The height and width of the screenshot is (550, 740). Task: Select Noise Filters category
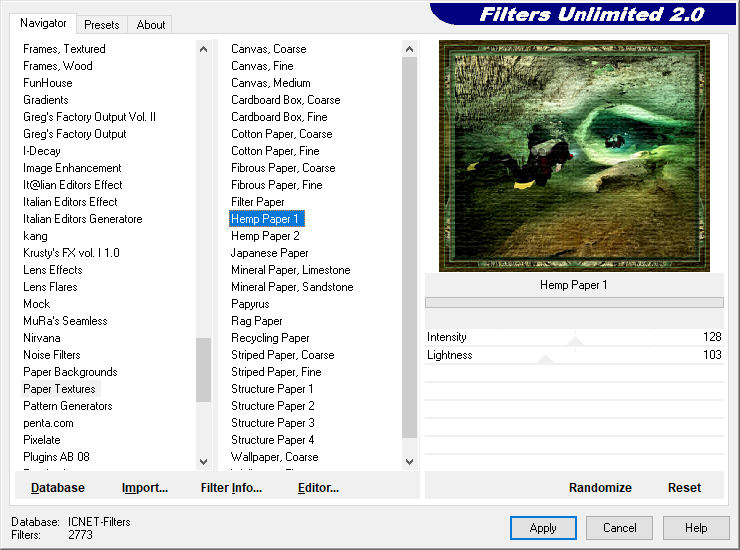pyautogui.click(x=51, y=355)
